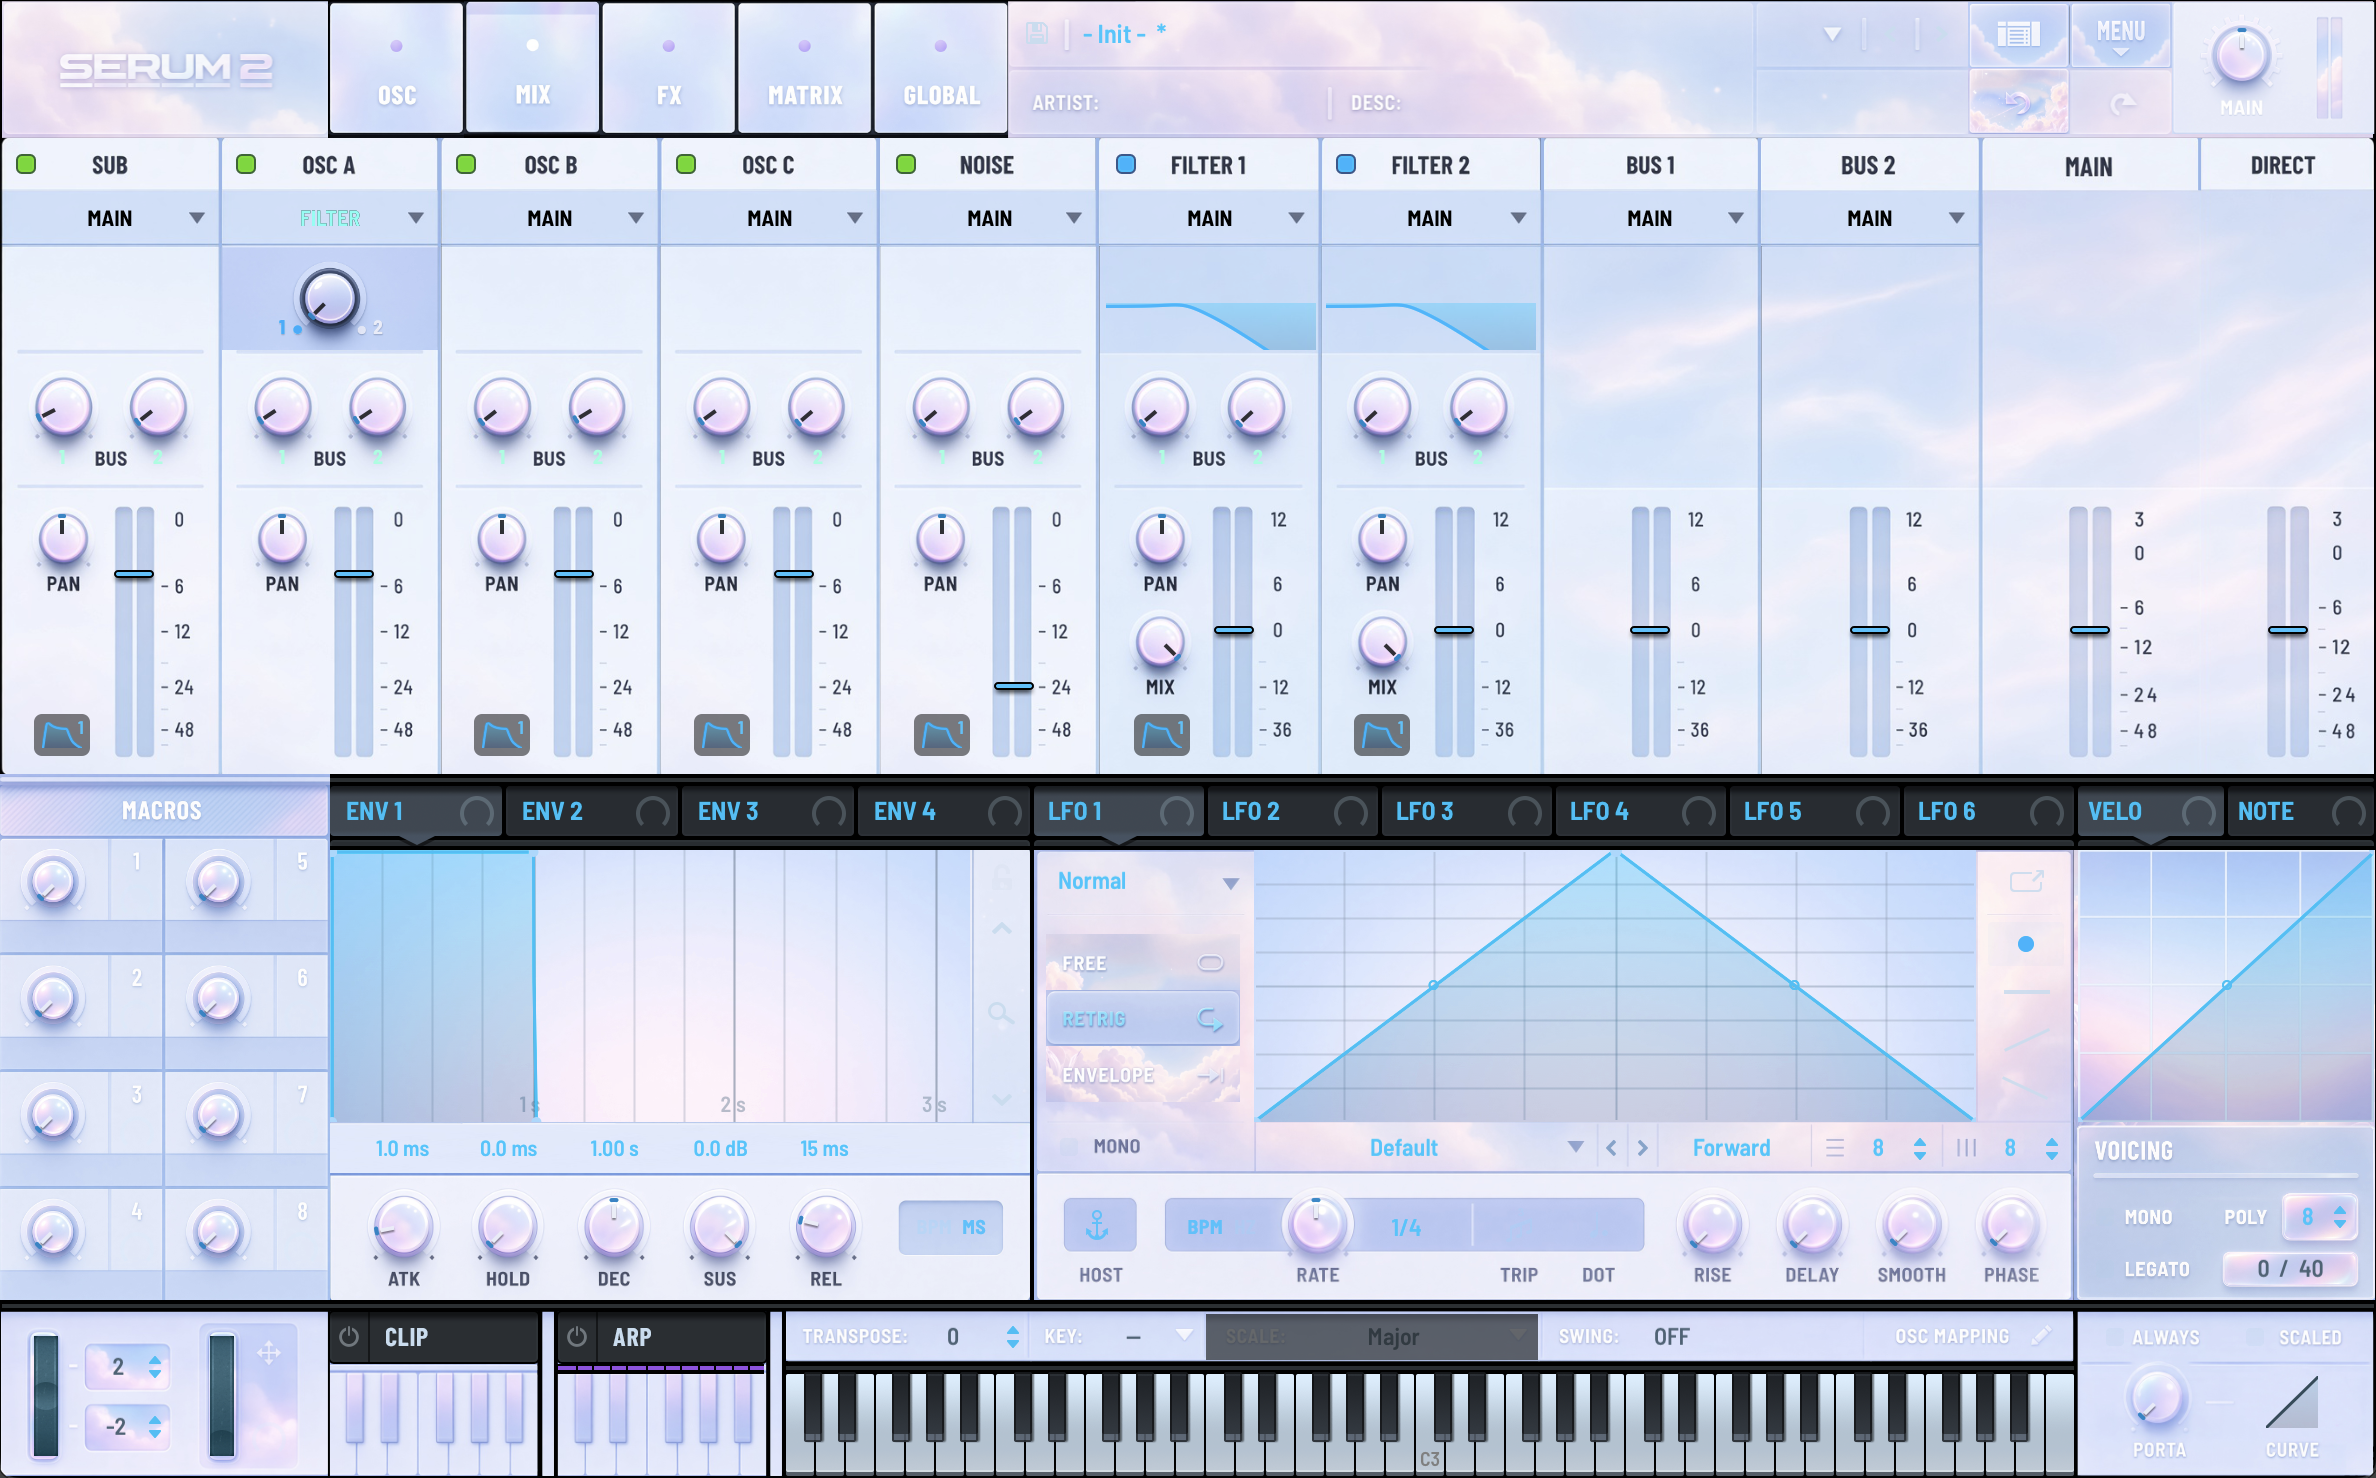Disable the SUB oscillator enable light
Screen dimensions: 2376x1478
(x=27, y=164)
